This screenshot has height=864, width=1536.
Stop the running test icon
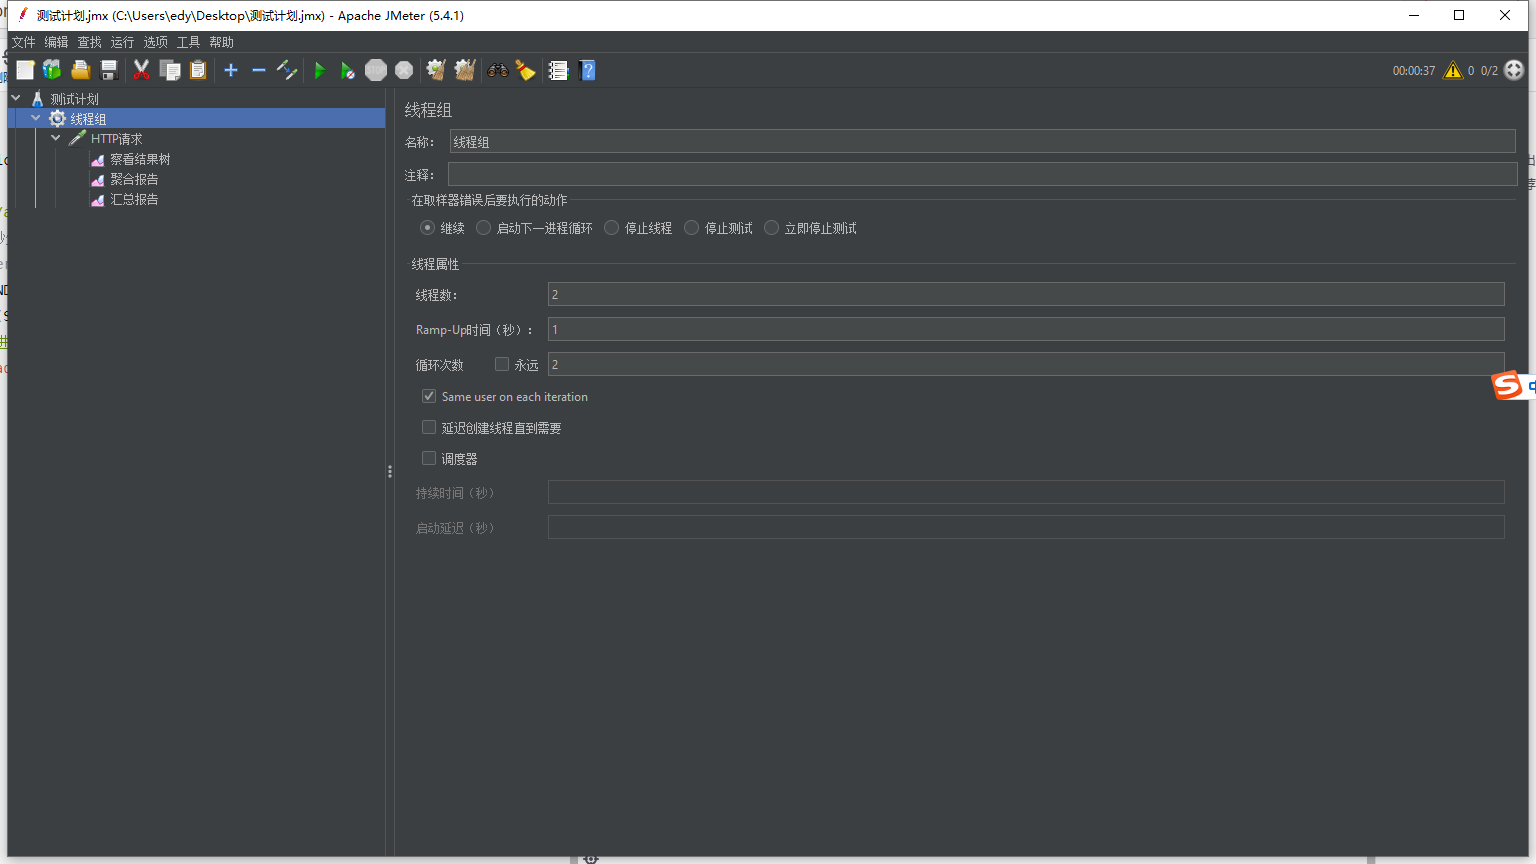pos(376,70)
